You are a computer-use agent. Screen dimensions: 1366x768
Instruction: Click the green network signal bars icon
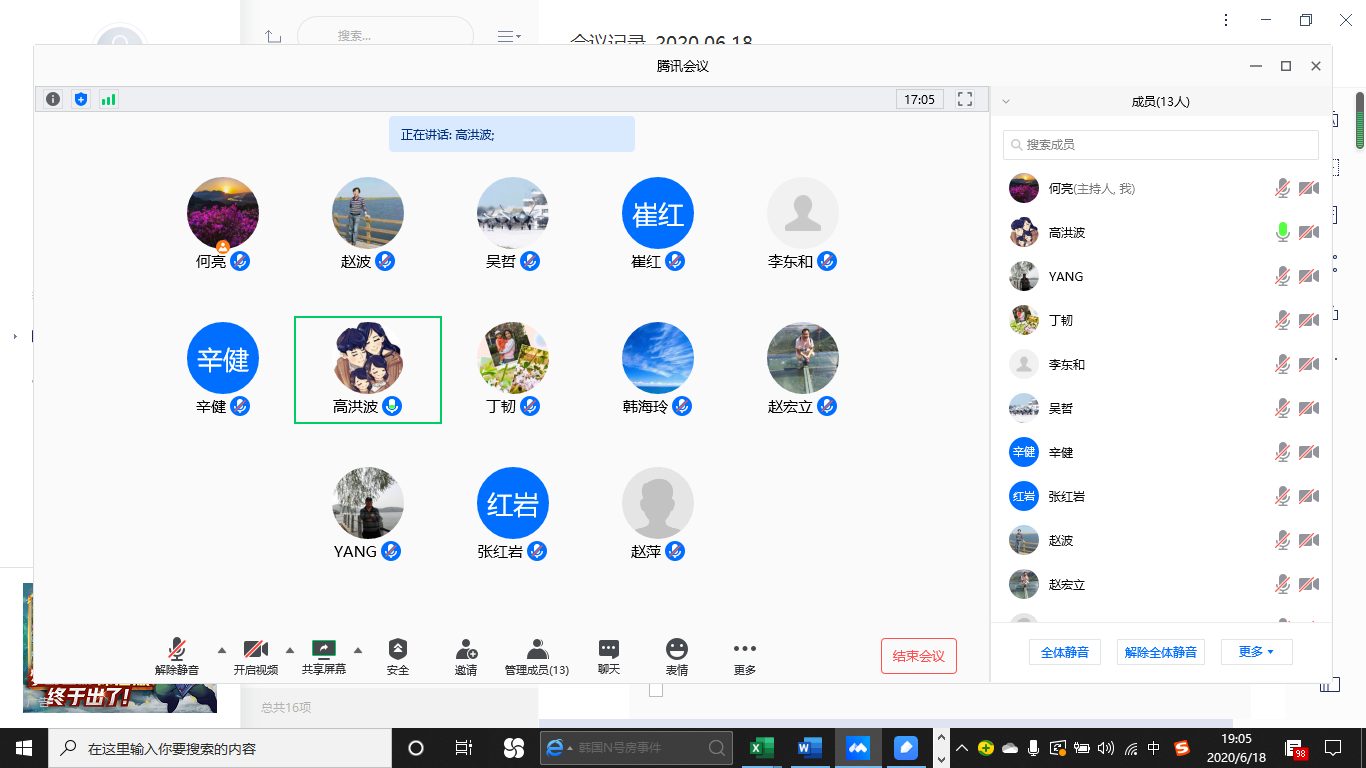(108, 99)
